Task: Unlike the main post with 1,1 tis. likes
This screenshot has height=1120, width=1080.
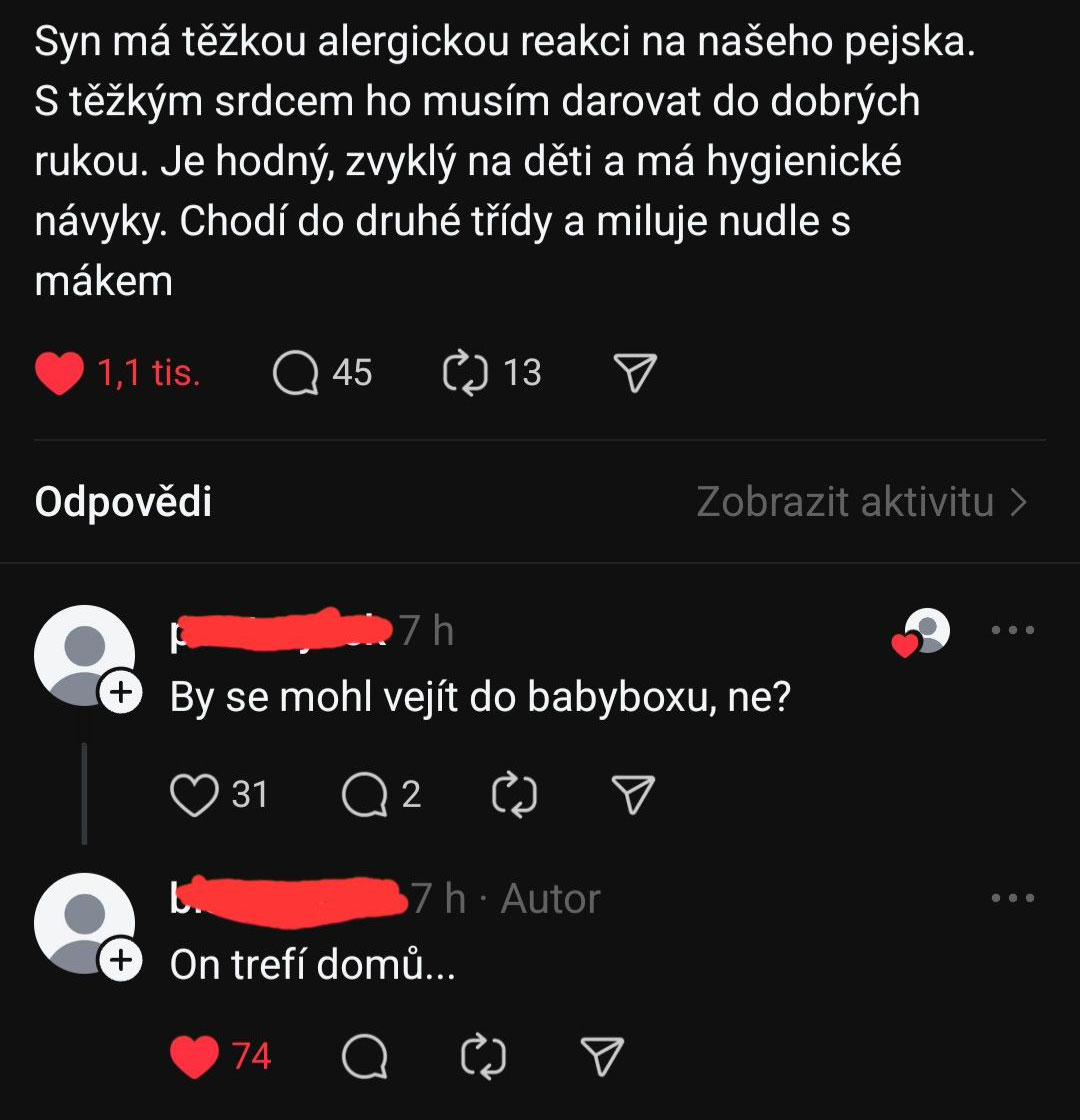Action: coord(60,374)
